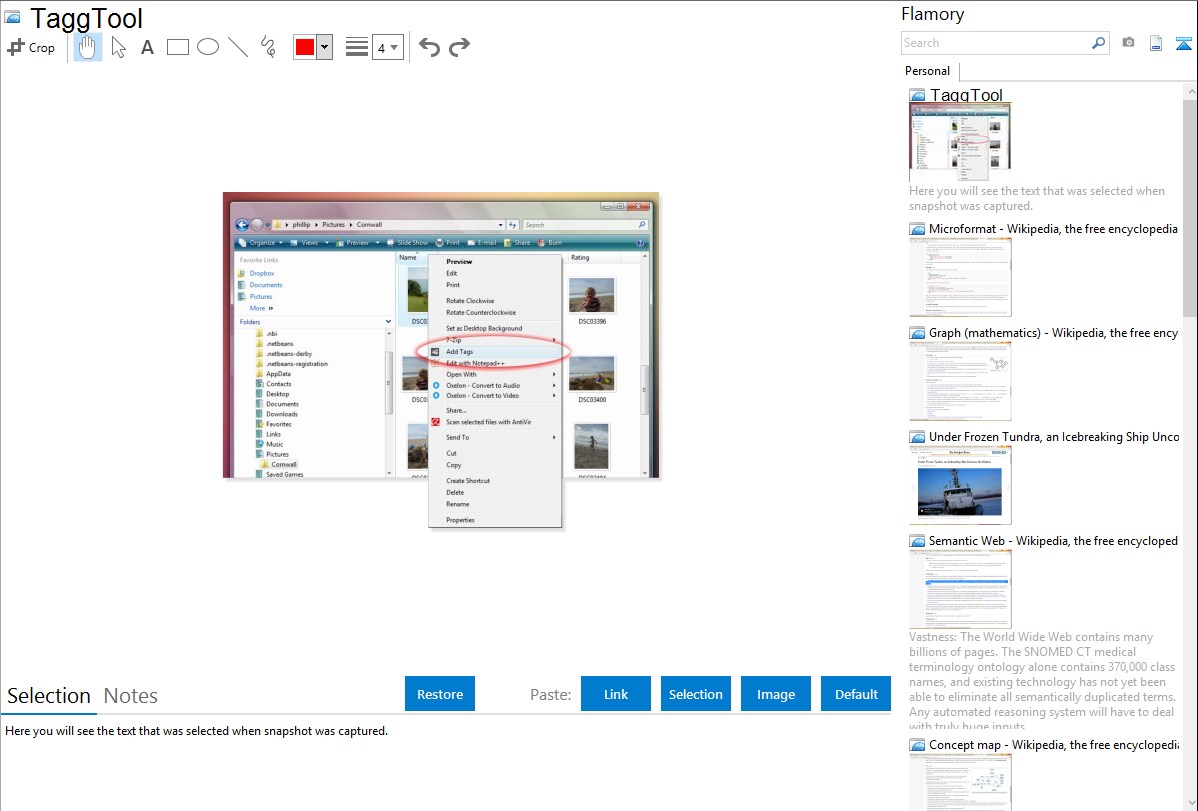
Task: Switch to the Notes tab
Action: pos(131,696)
